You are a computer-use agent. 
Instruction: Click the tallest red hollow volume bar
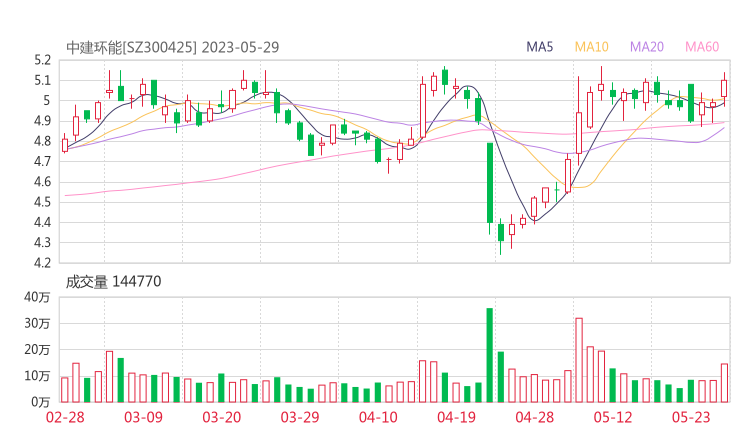pyautogui.click(x=579, y=360)
